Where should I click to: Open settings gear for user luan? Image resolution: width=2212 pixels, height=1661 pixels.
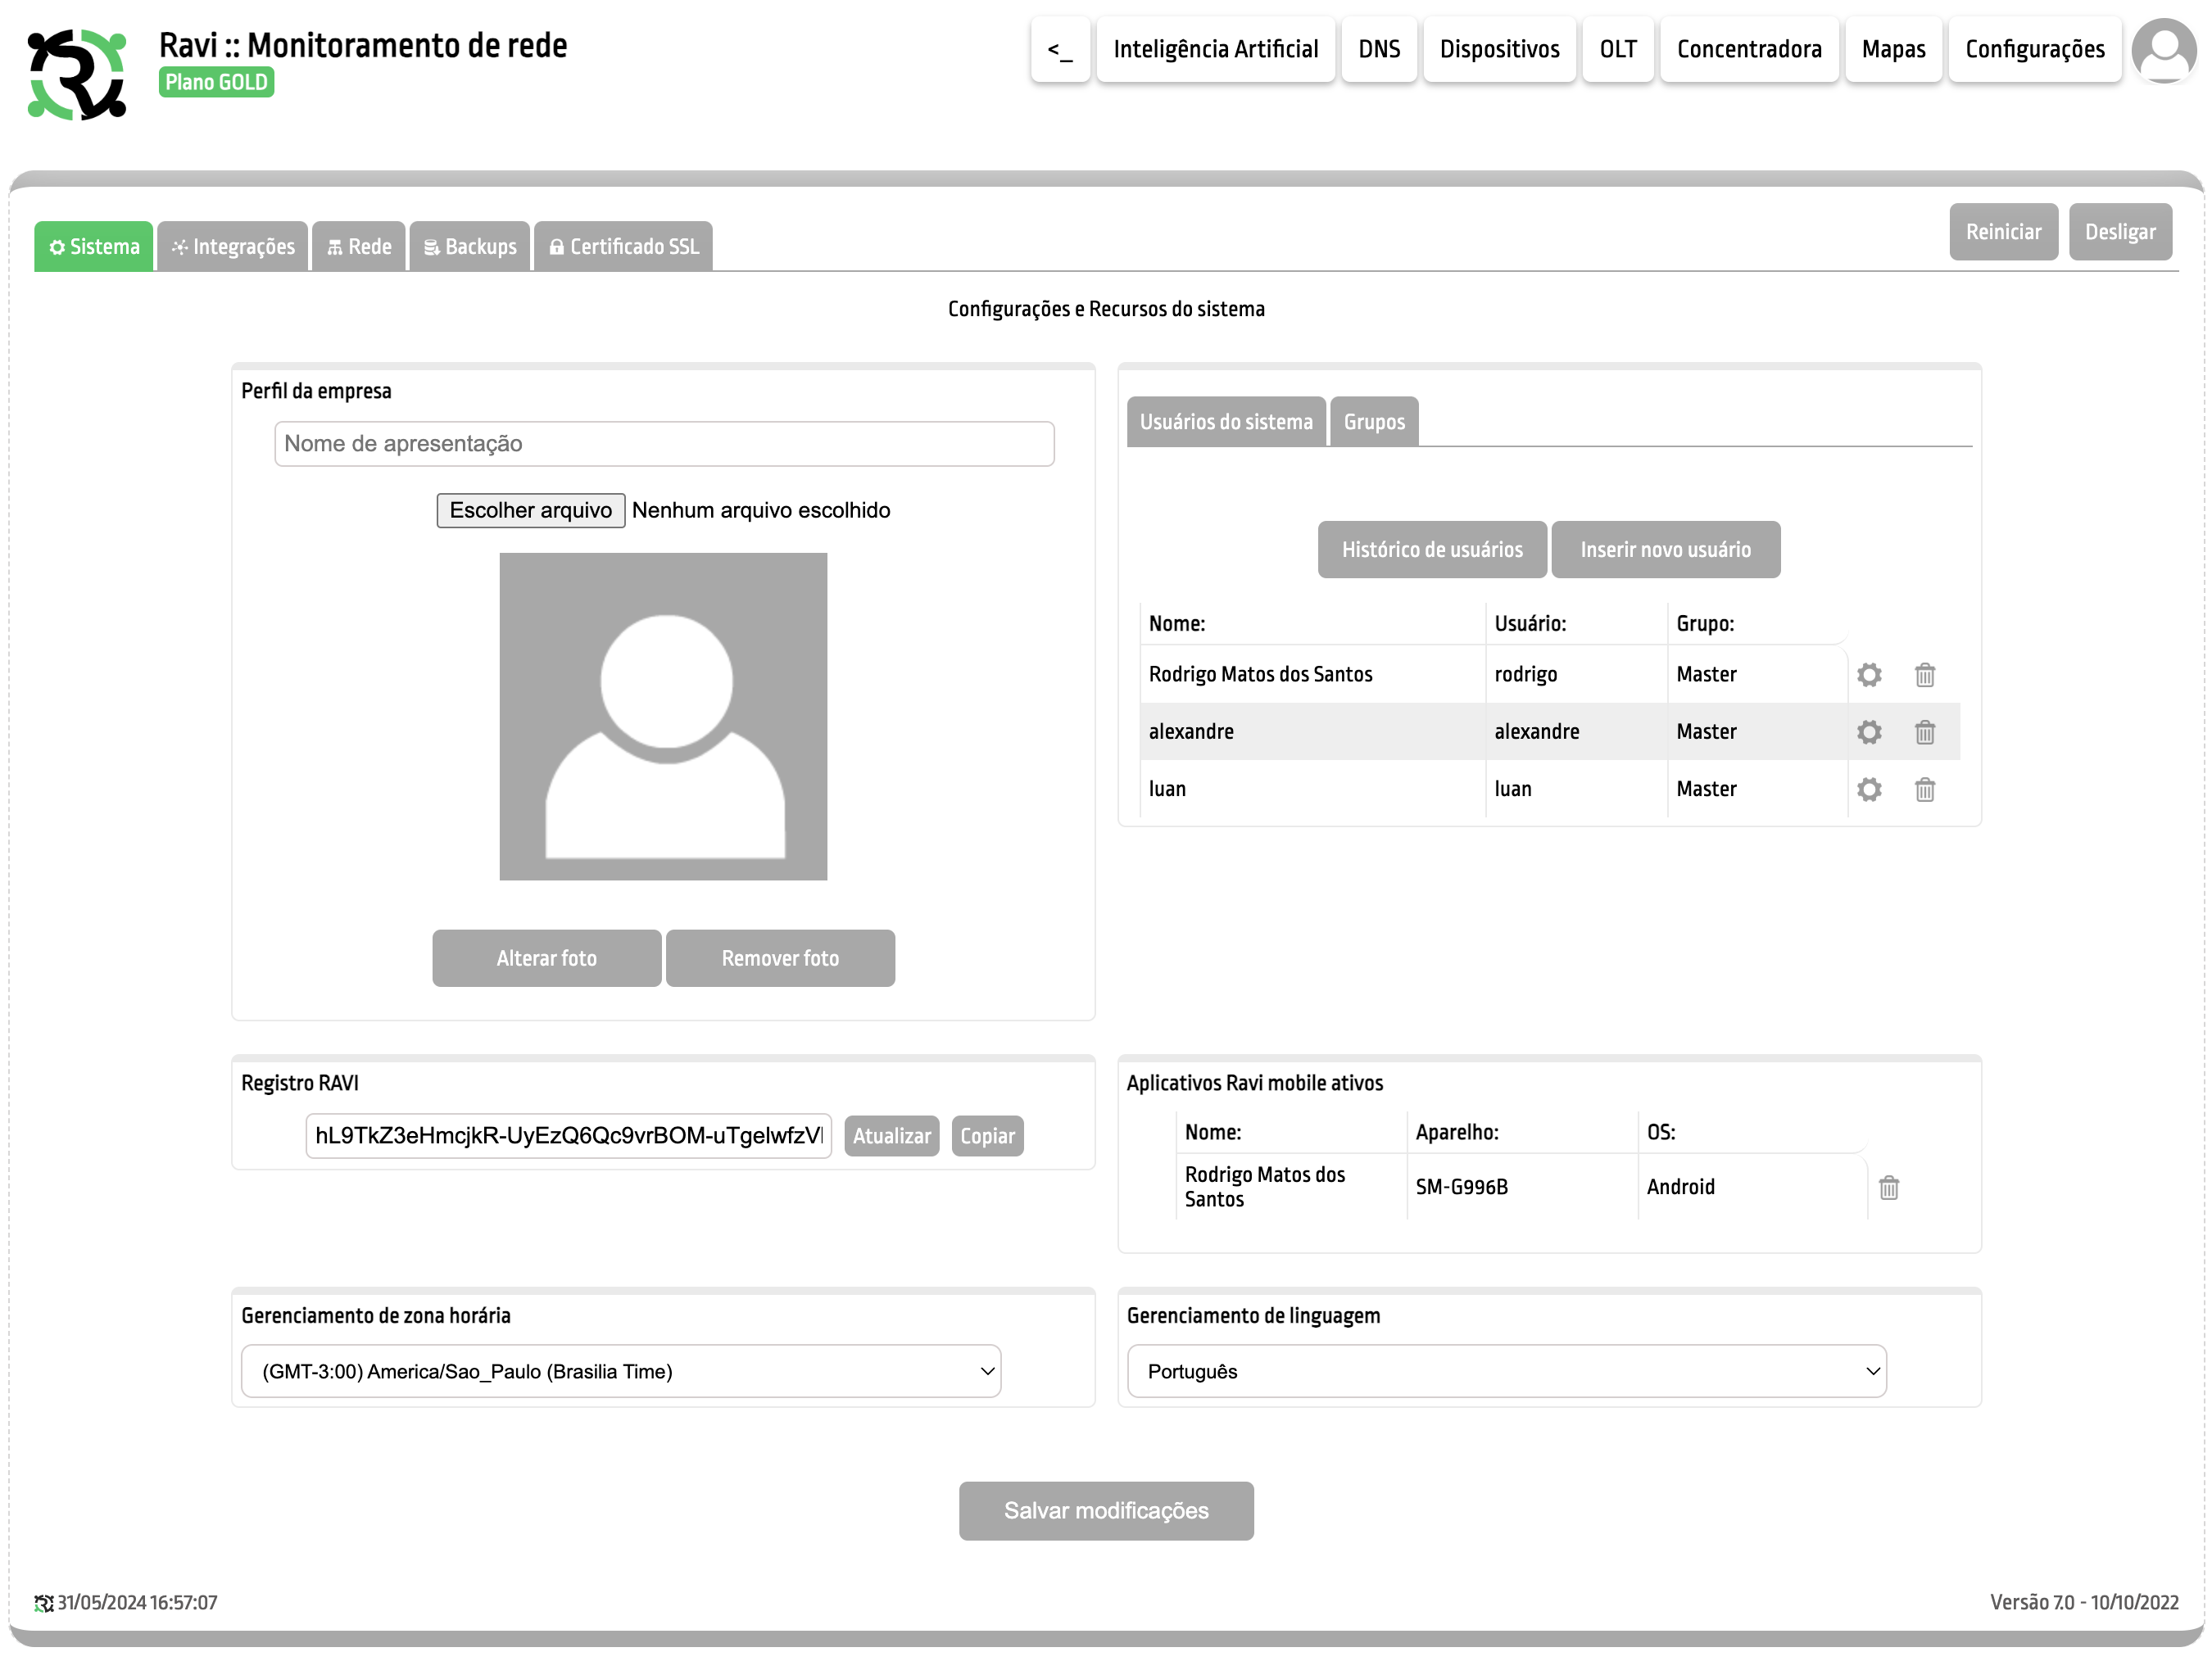click(x=1868, y=790)
